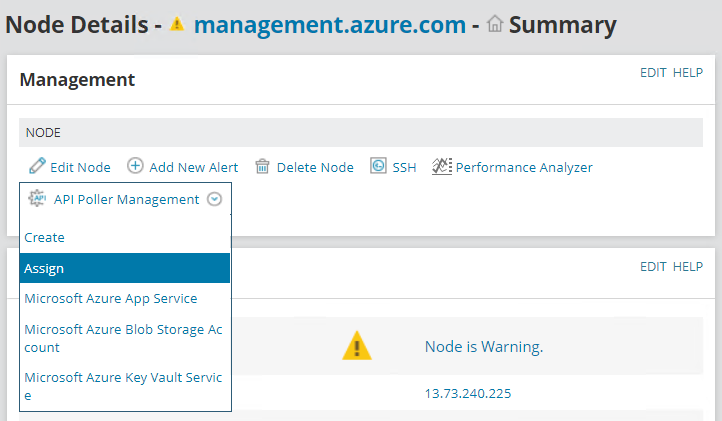Click EDIT in the Management panel
The image size is (722, 421).
(653, 73)
